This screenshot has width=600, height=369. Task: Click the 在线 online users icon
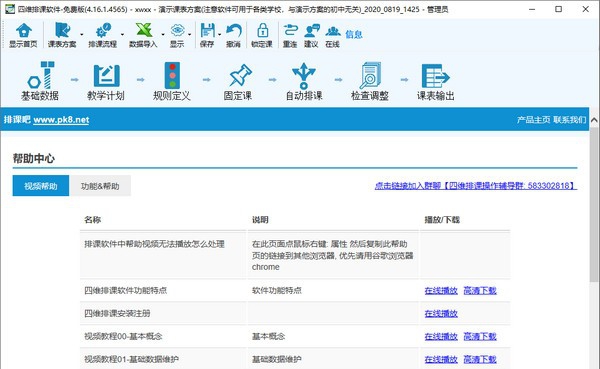pyautogui.click(x=333, y=30)
